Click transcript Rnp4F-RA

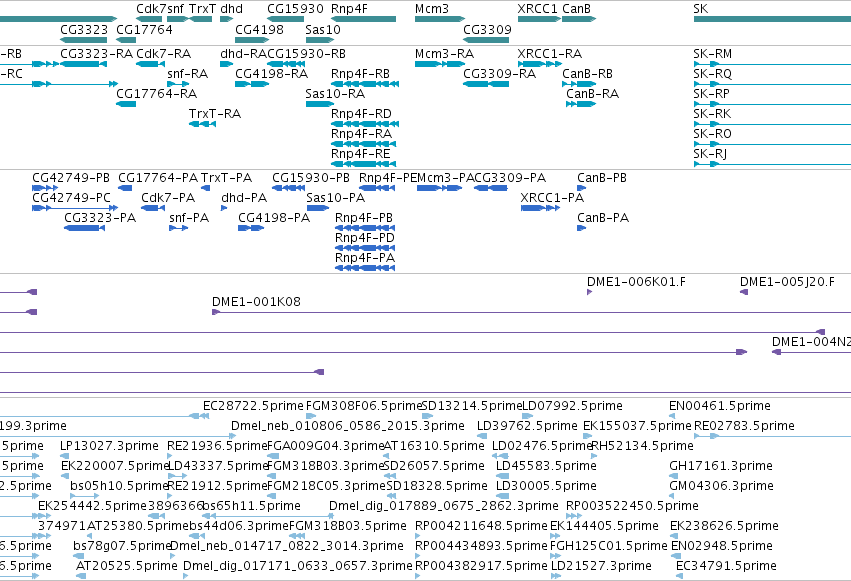coord(364,144)
